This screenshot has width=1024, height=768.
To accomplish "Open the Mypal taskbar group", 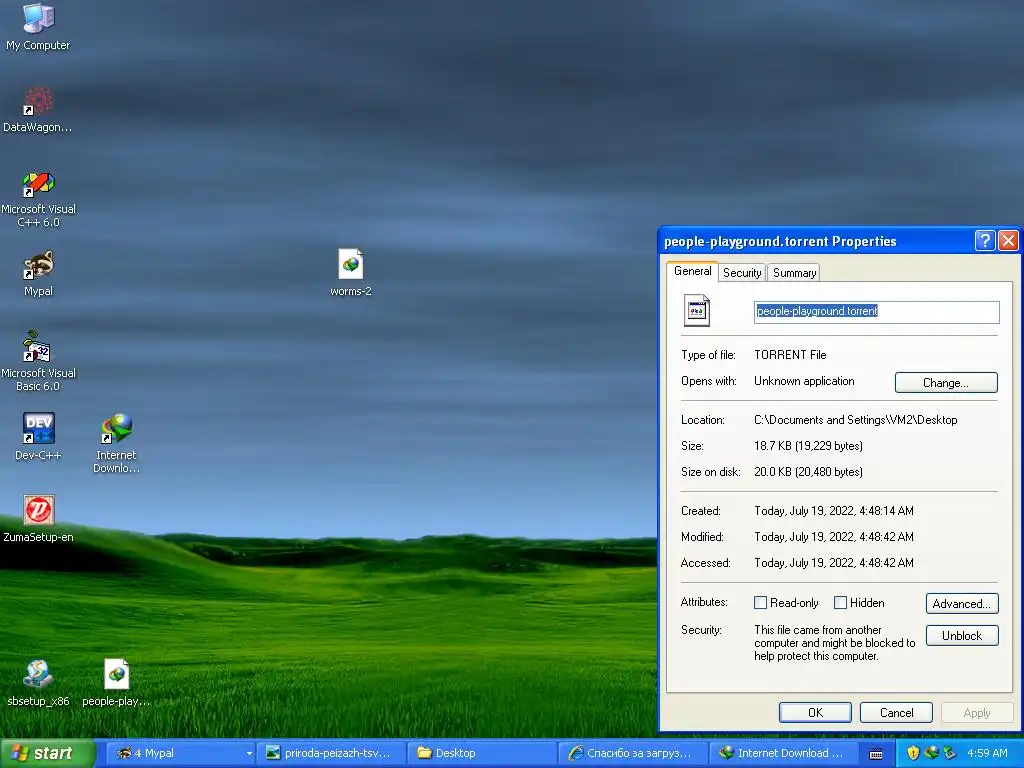I will click(x=181, y=753).
